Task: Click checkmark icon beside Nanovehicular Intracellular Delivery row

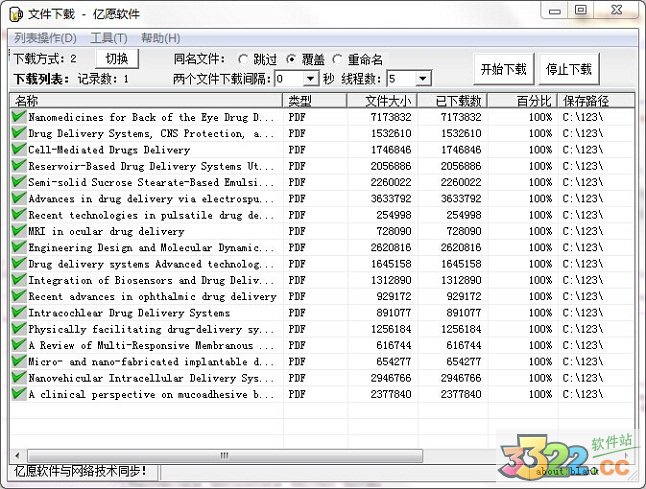Action: (x=19, y=378)
